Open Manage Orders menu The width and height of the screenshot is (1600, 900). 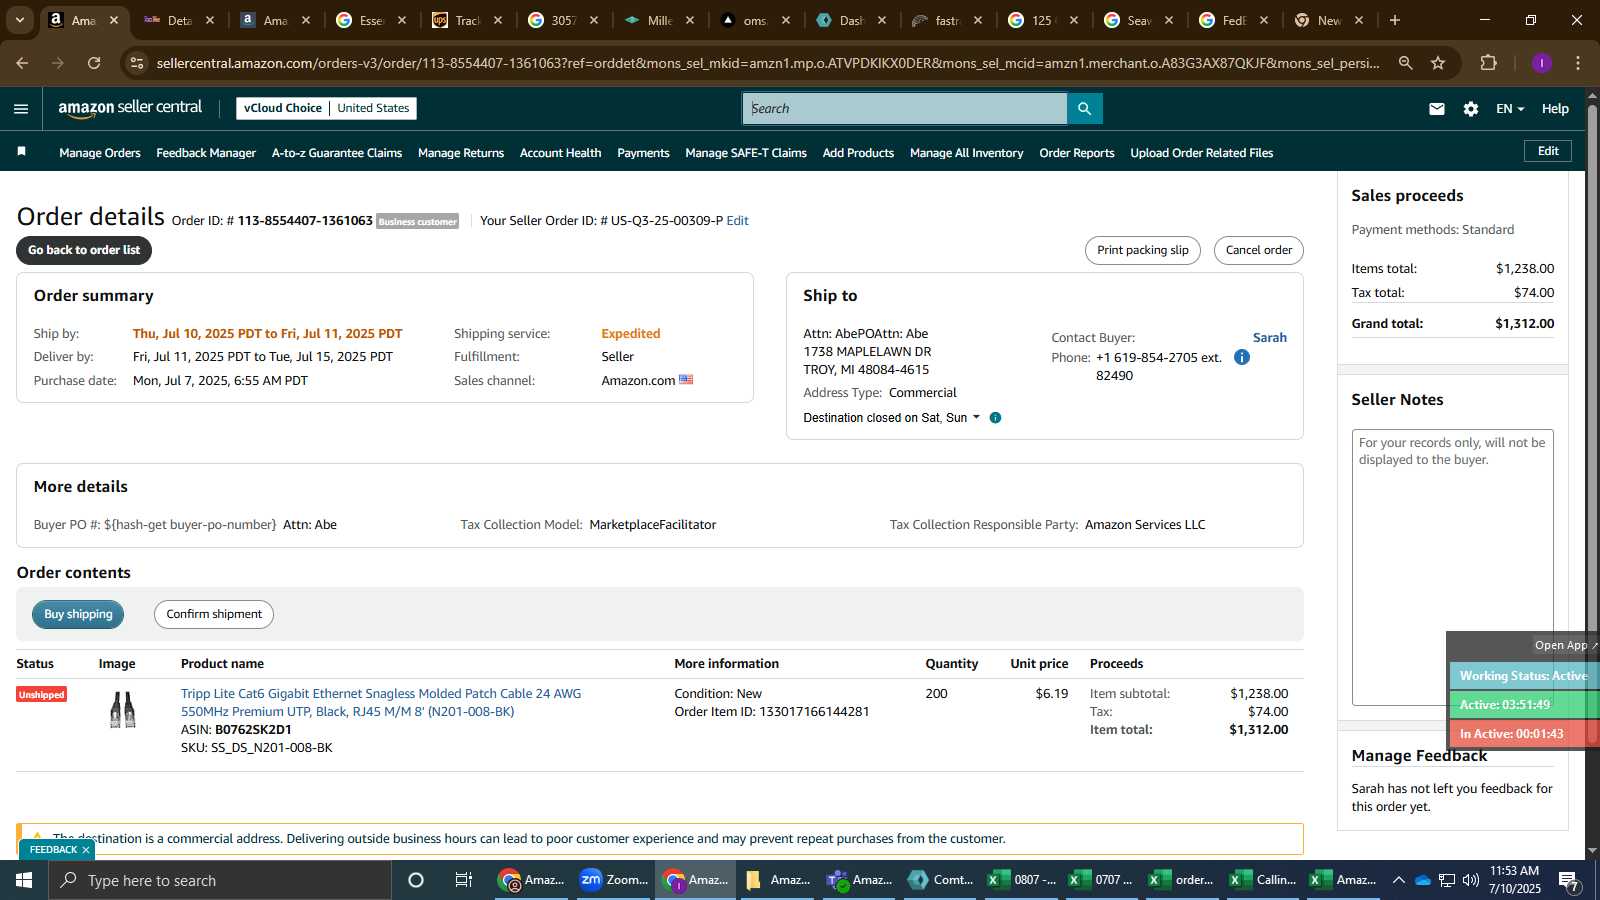pyautogui.click(x=100, y=153)
